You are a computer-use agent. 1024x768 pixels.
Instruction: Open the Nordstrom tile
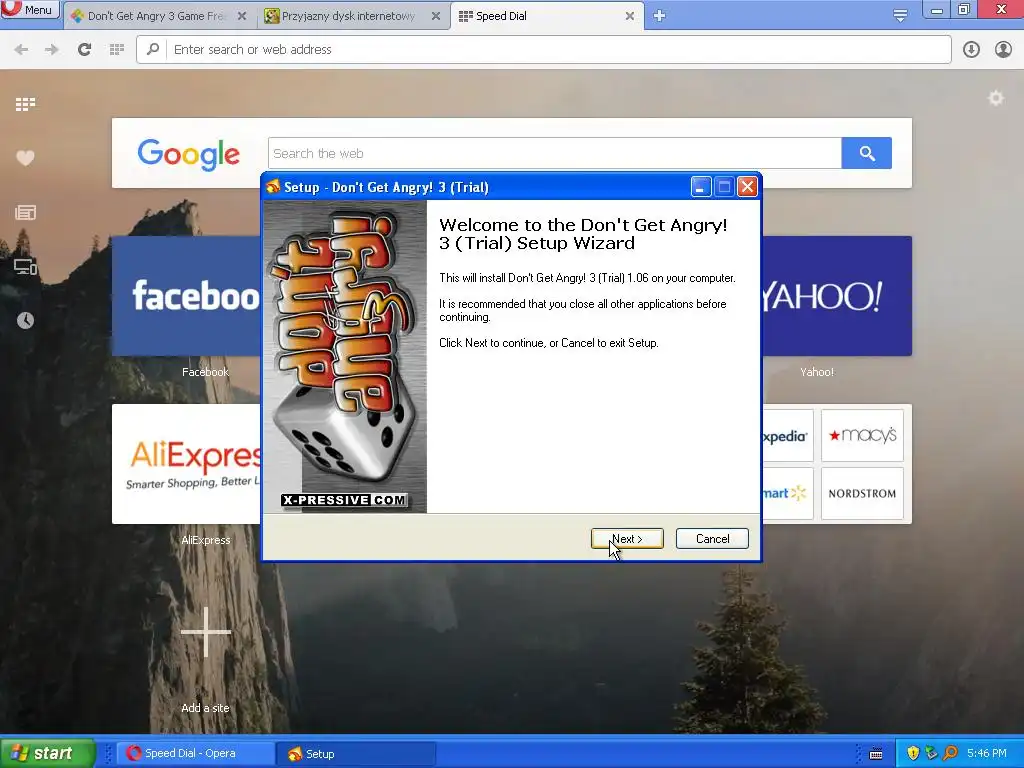point(862,494)
